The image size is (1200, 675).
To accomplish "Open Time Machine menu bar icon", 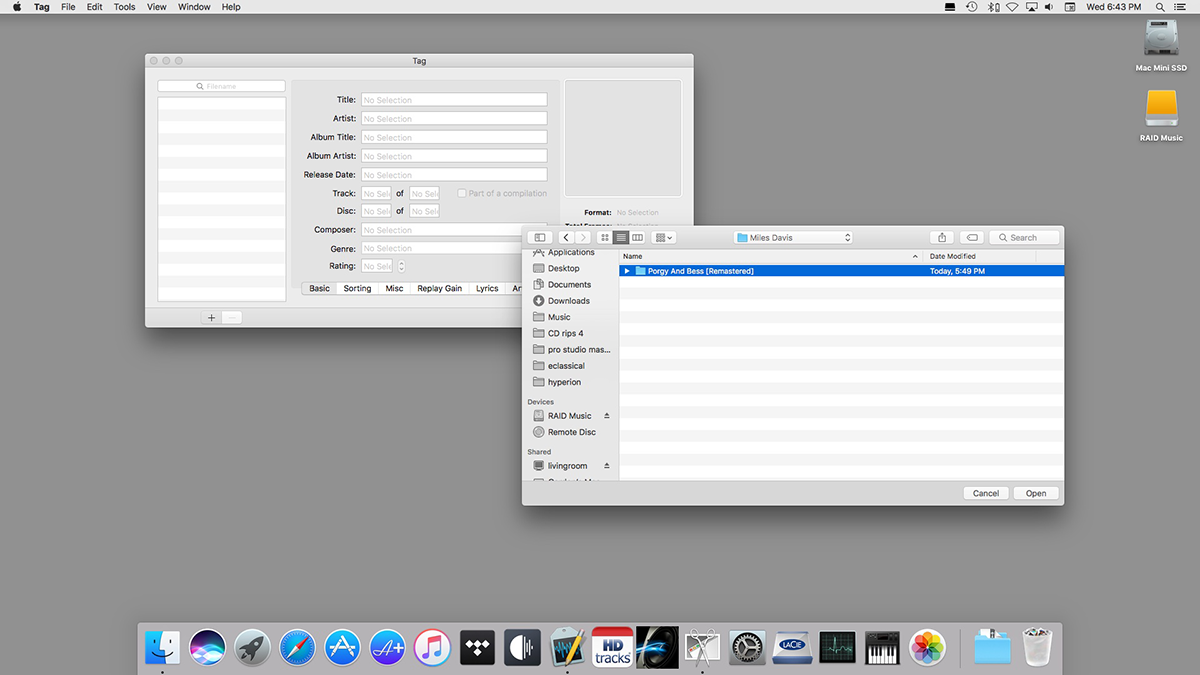I will tap(972, 7).
